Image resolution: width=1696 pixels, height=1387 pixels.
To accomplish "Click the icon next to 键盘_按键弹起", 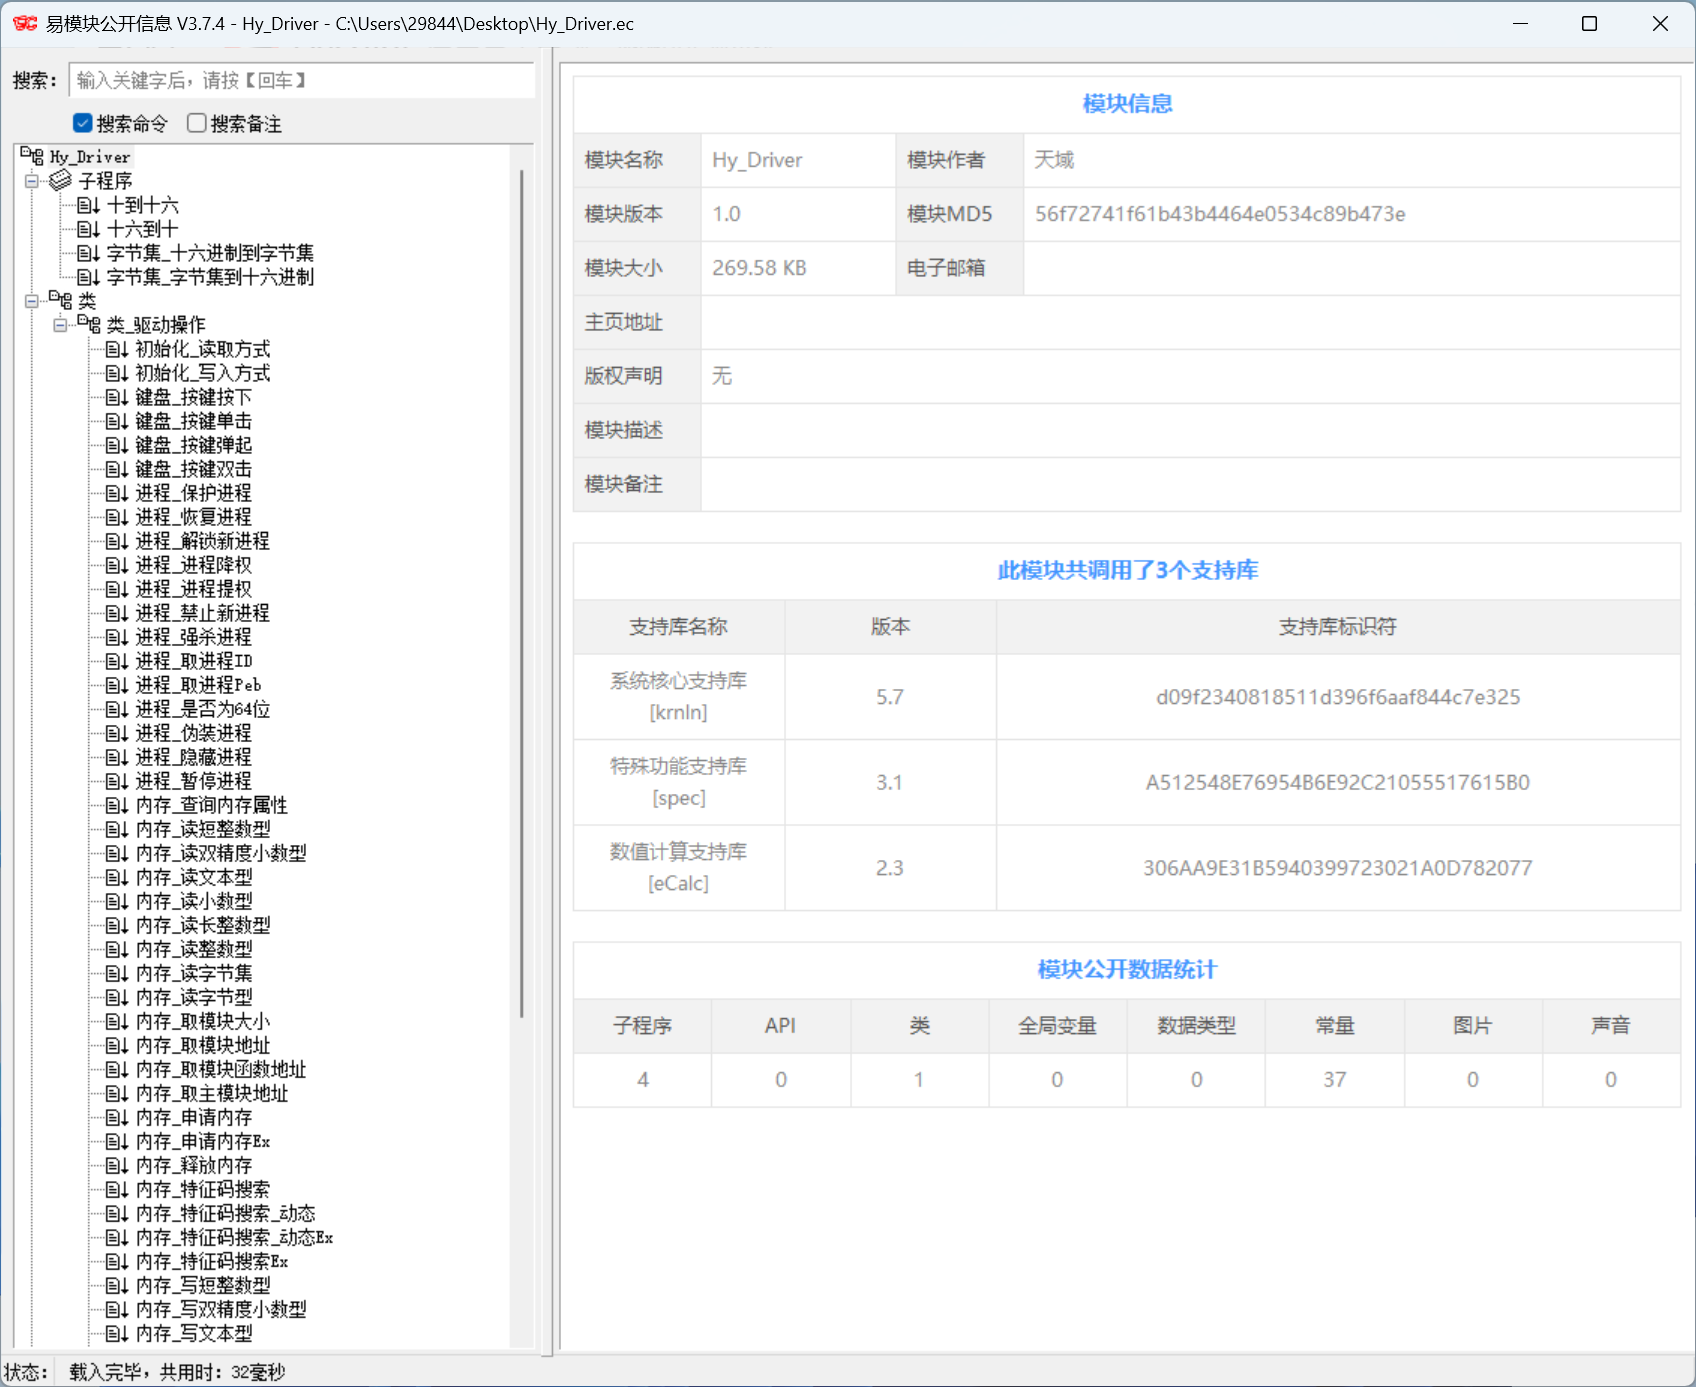I will tap(117, 445).
